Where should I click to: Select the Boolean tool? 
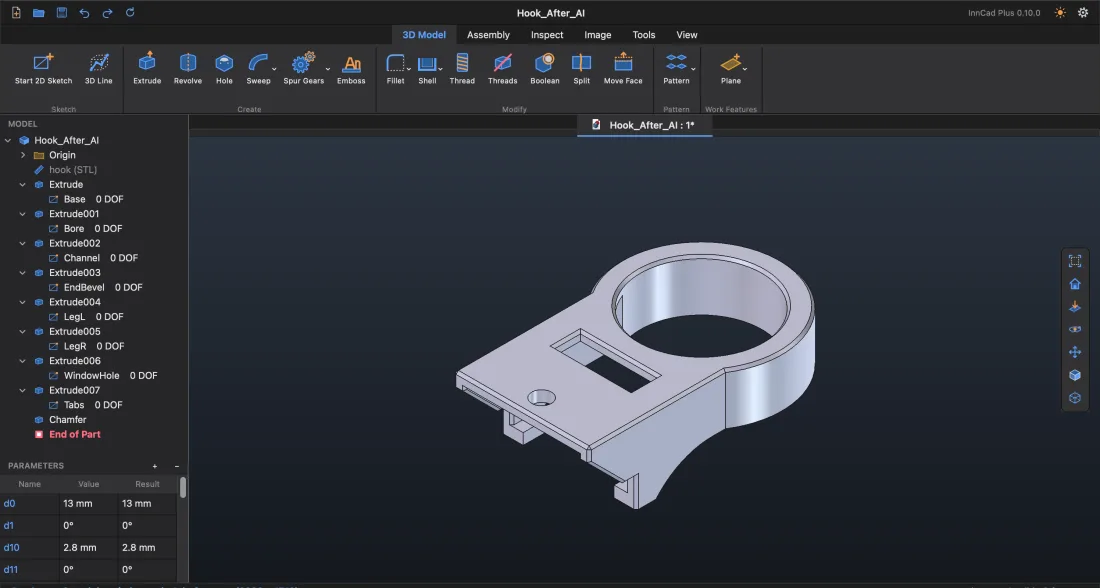click(544, 69)
